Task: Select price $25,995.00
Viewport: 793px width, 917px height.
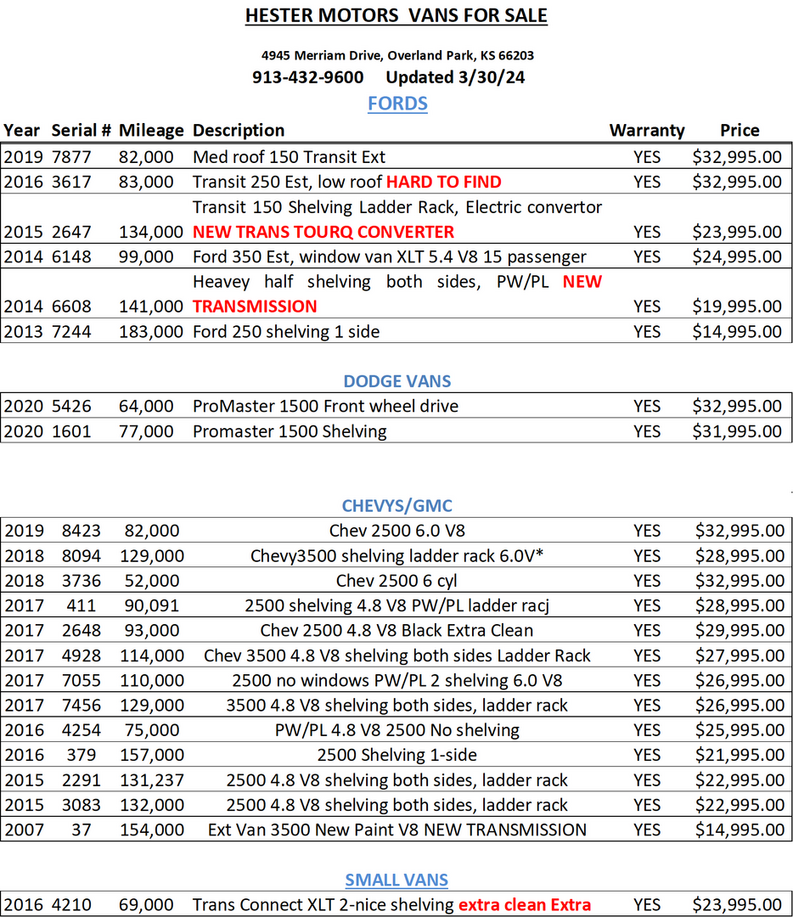Action: click(x=740, y=730)
